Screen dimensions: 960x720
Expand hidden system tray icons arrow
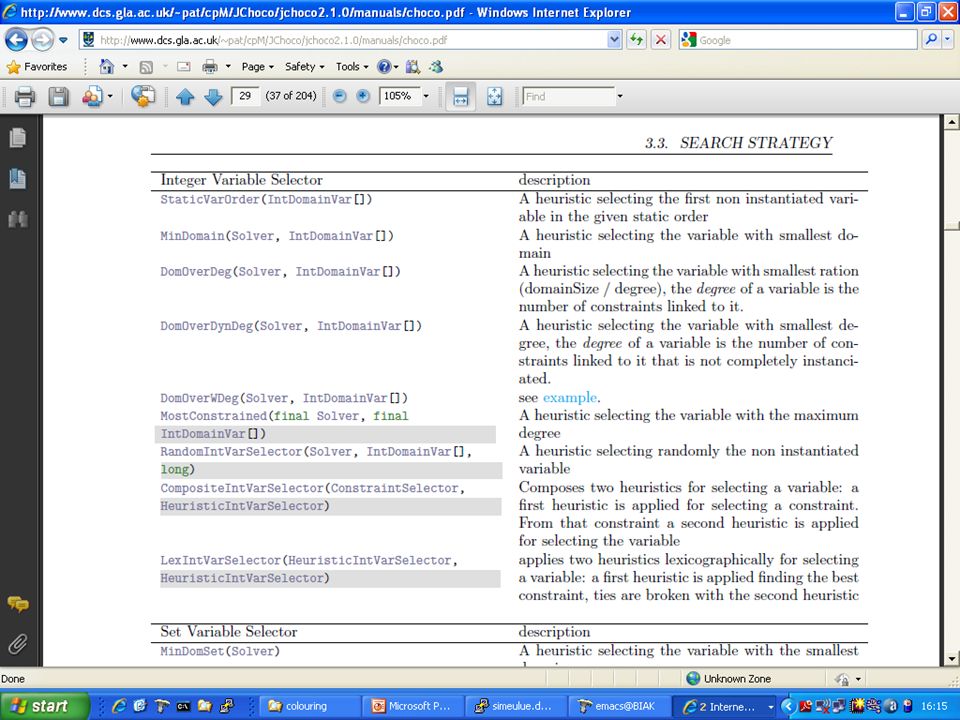788,706
